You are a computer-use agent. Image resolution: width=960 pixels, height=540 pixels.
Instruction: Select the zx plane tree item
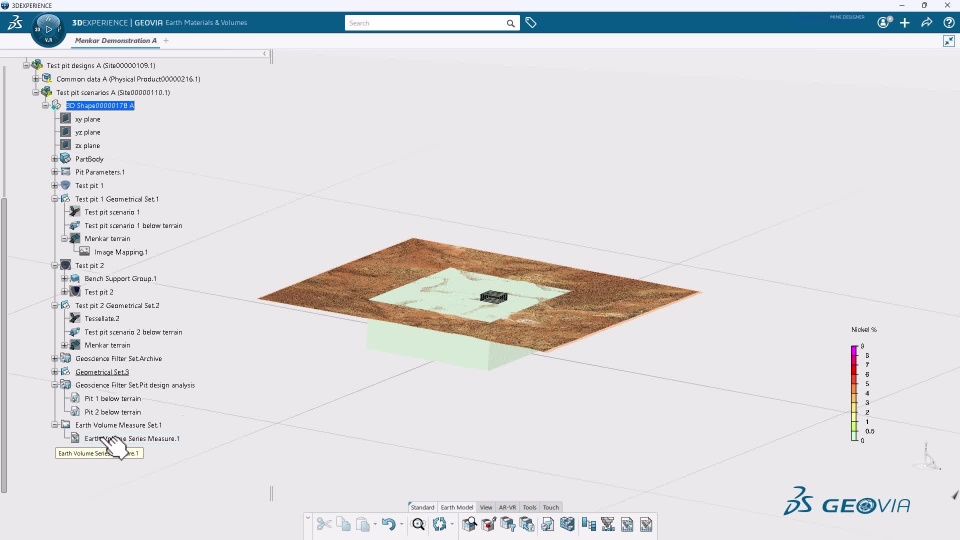(x=88, y=146)
